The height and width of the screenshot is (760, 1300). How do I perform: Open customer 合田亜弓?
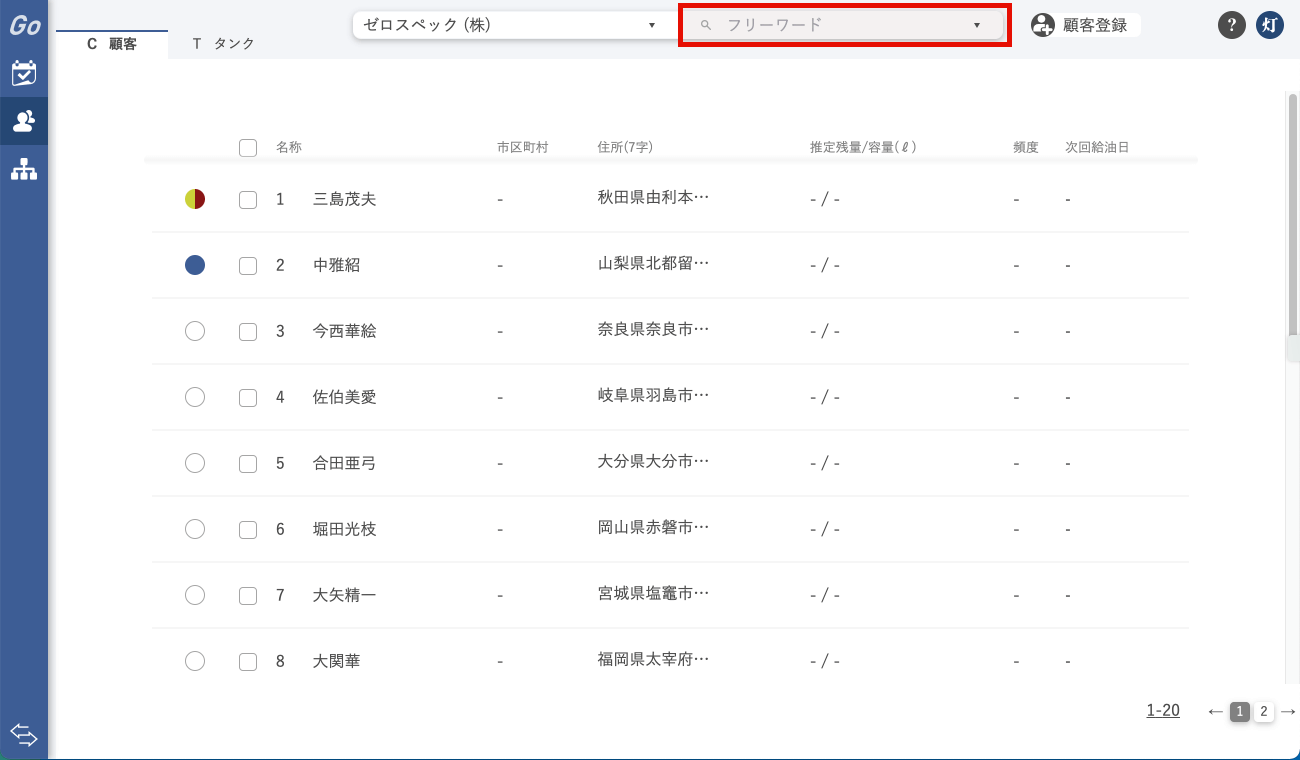[345, 463]
